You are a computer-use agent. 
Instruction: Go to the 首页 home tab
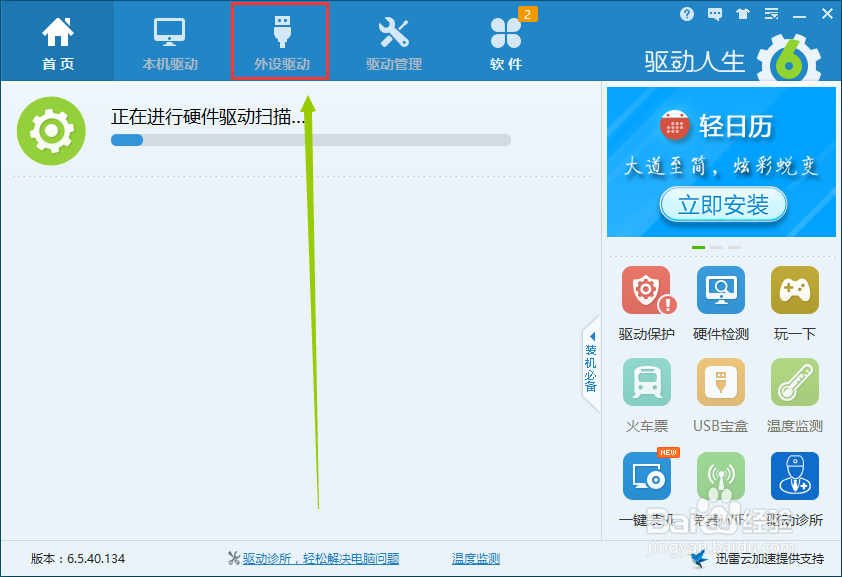(57, 41)
